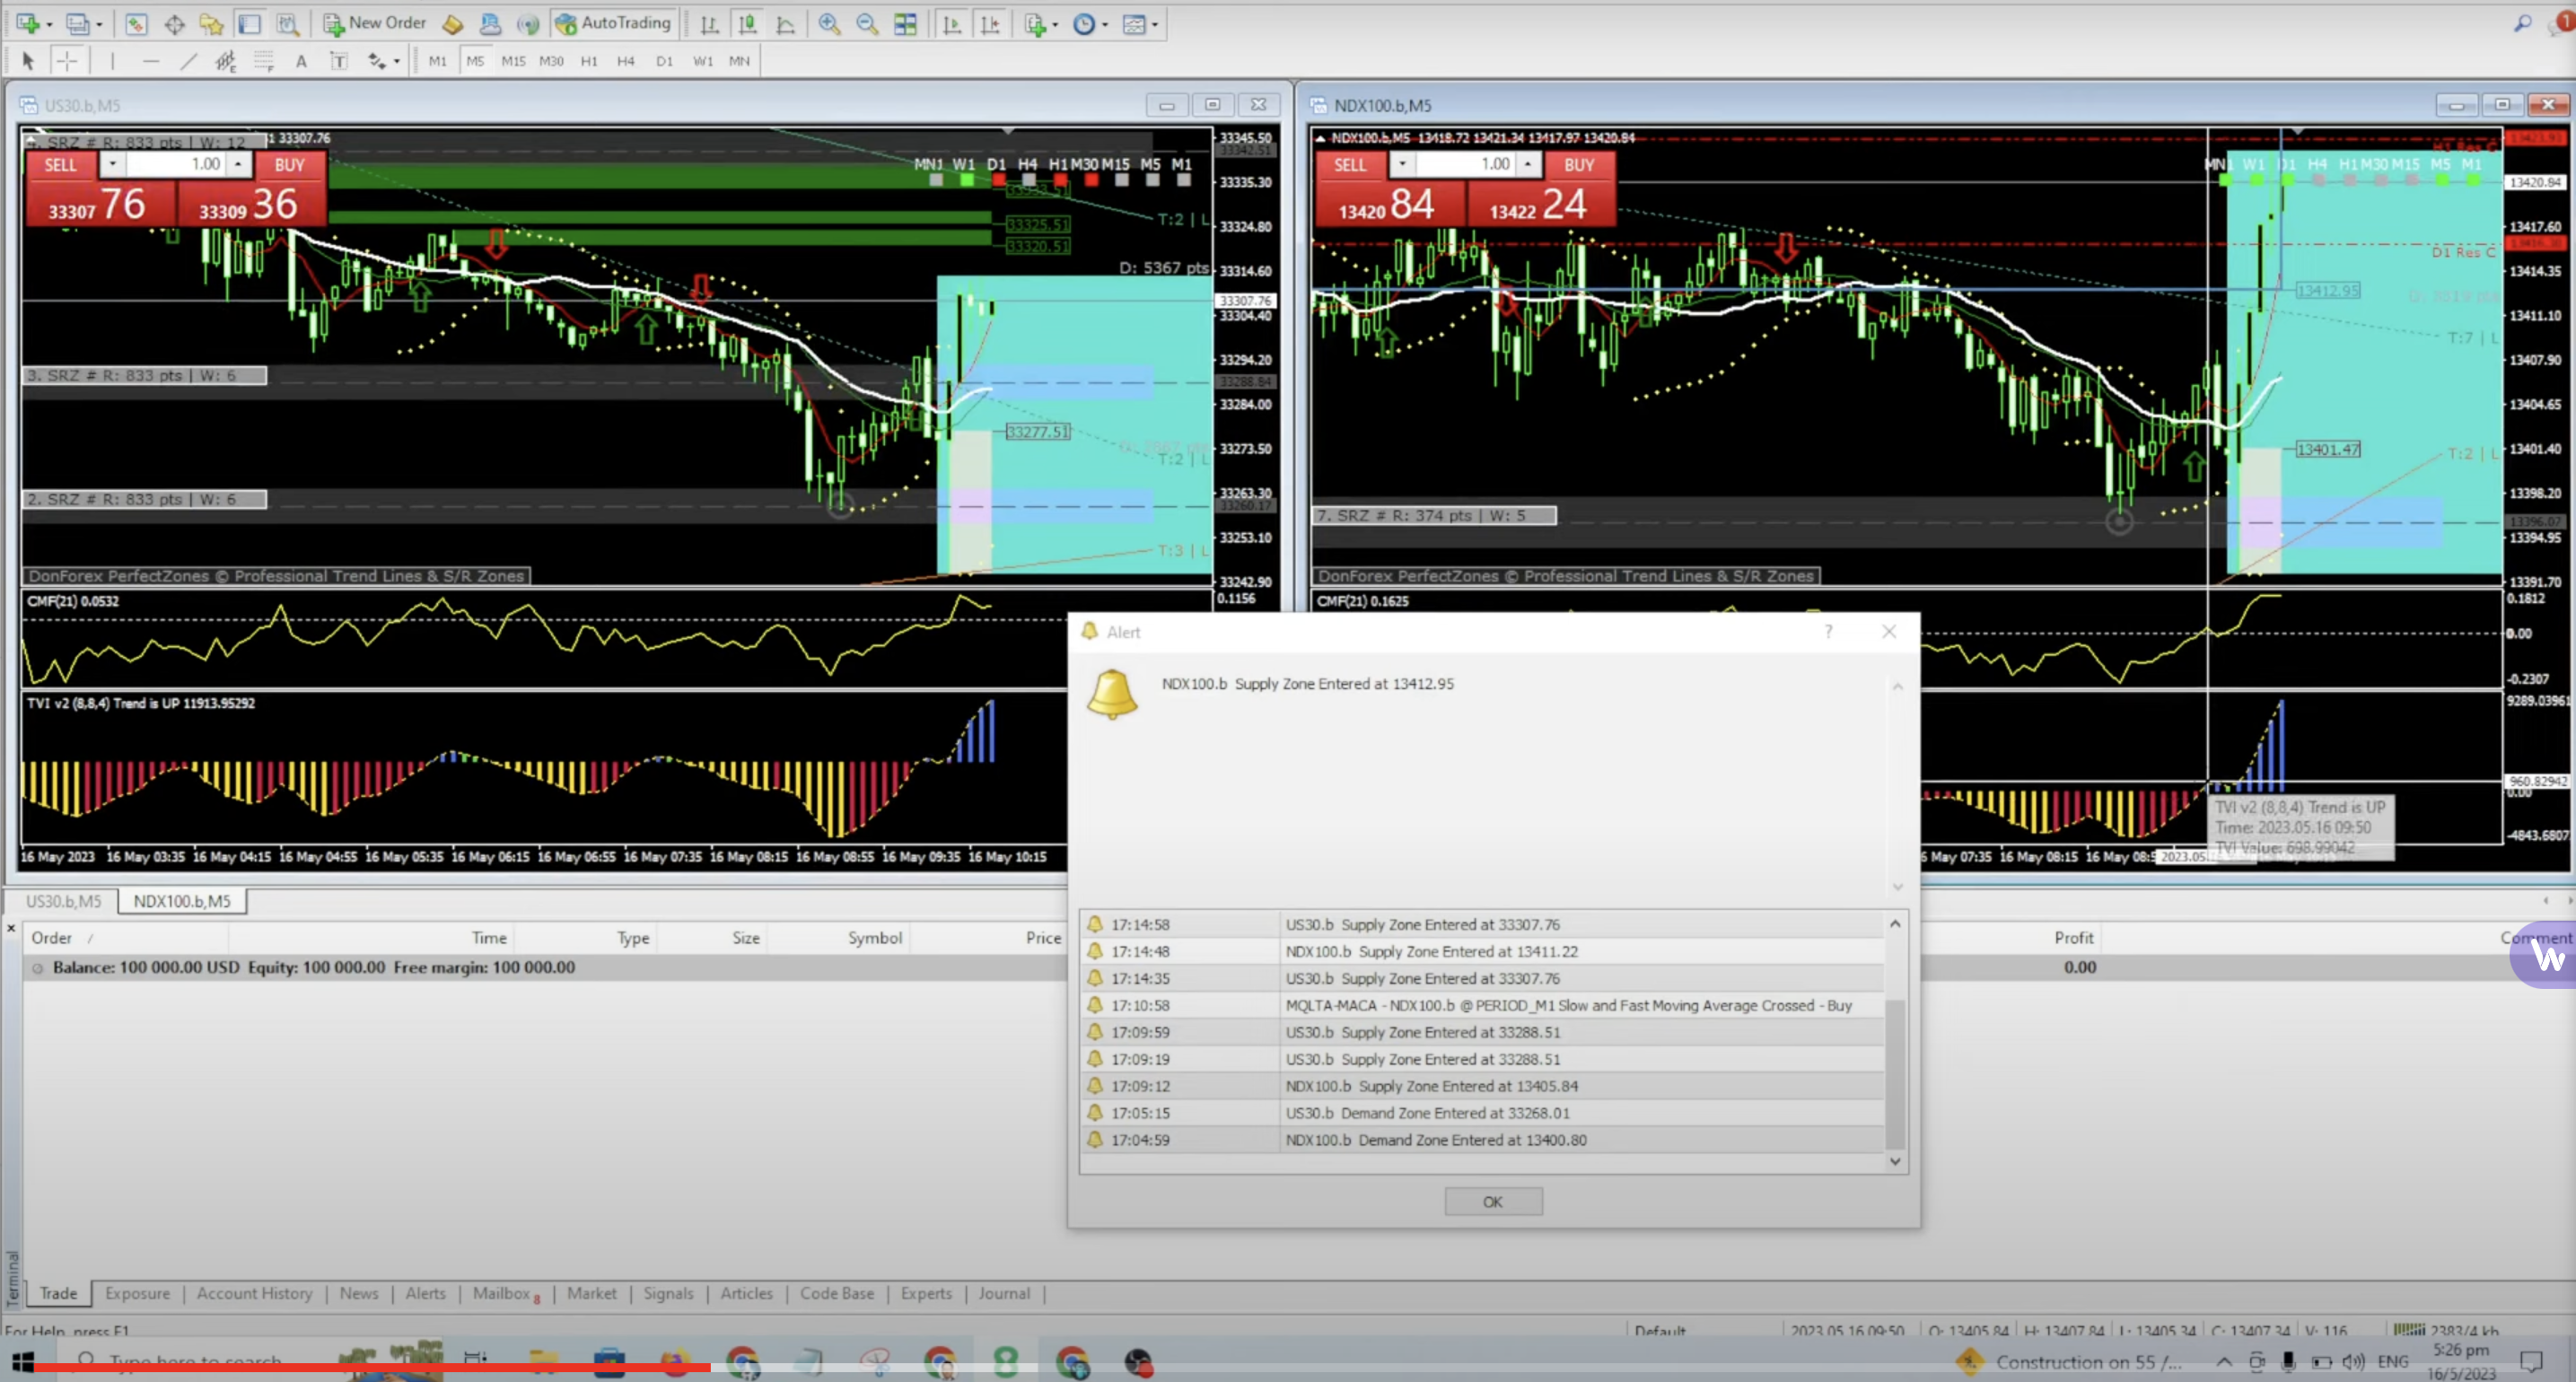Open Periods clock icon
This screenshot has height=1382, width=2576.
click(x=1084, y=23)
